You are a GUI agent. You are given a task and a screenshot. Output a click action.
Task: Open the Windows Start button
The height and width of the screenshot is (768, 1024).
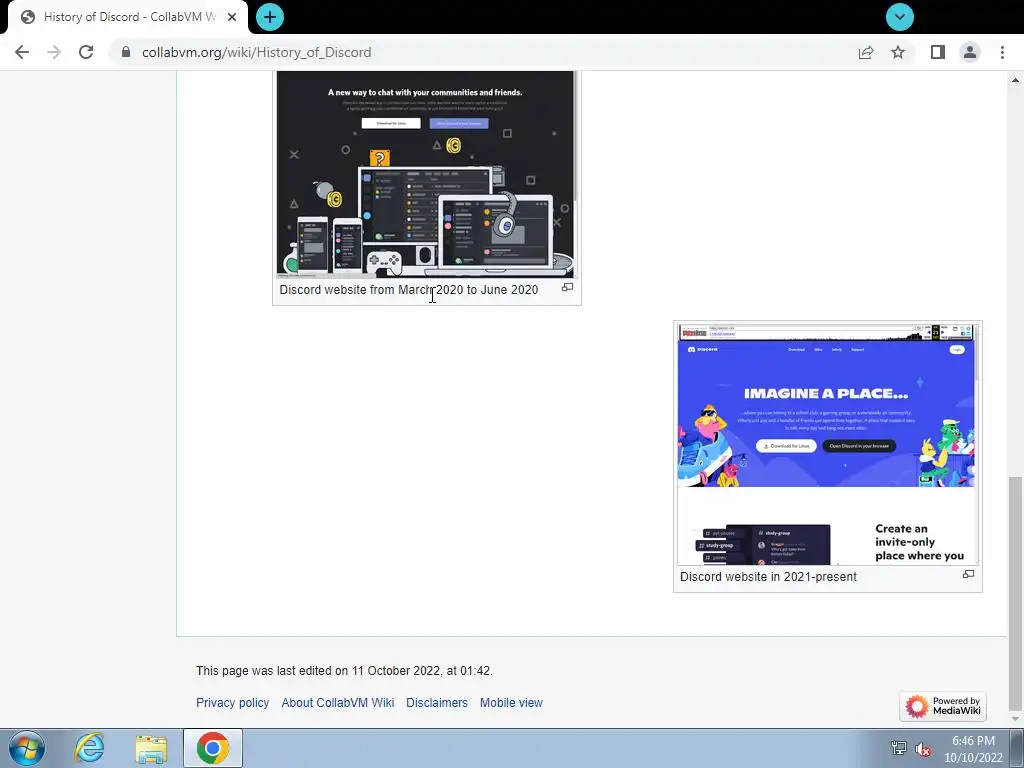pos(26,748)
